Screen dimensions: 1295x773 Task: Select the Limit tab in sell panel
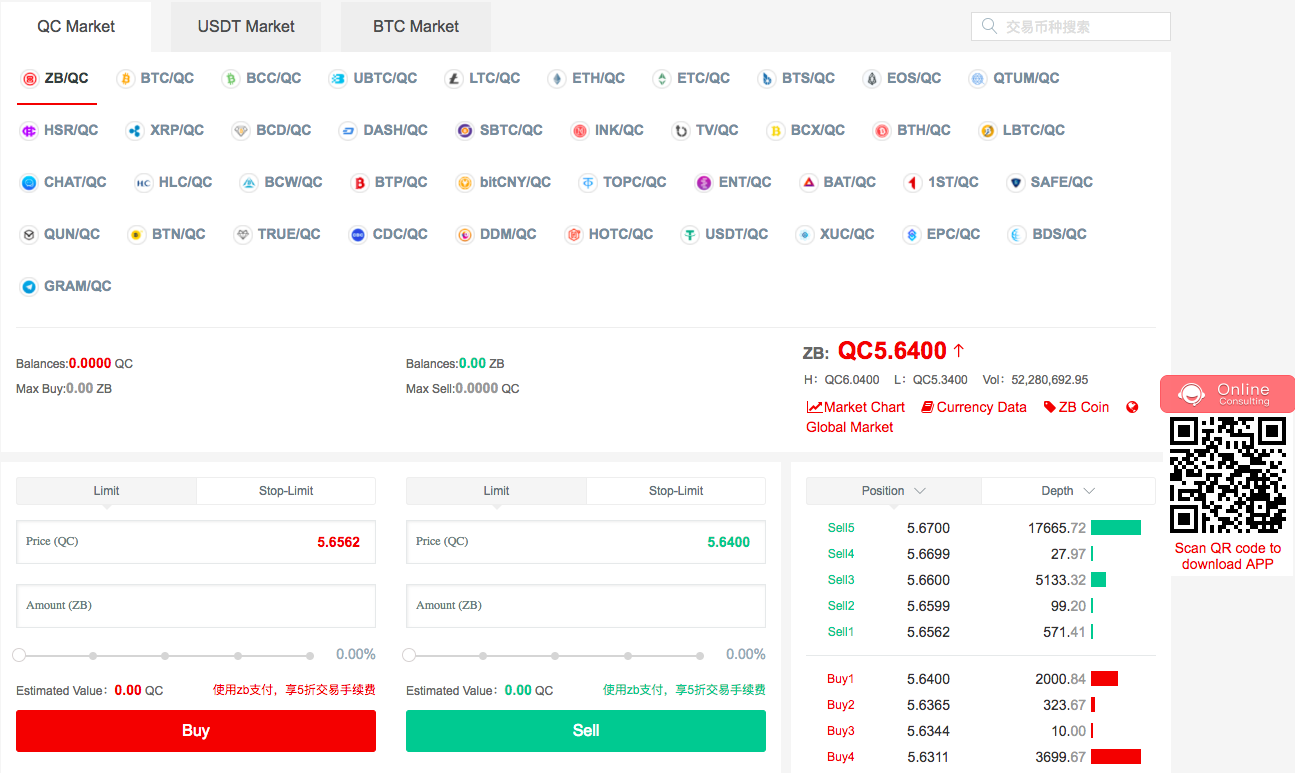(x=496, y=491)
